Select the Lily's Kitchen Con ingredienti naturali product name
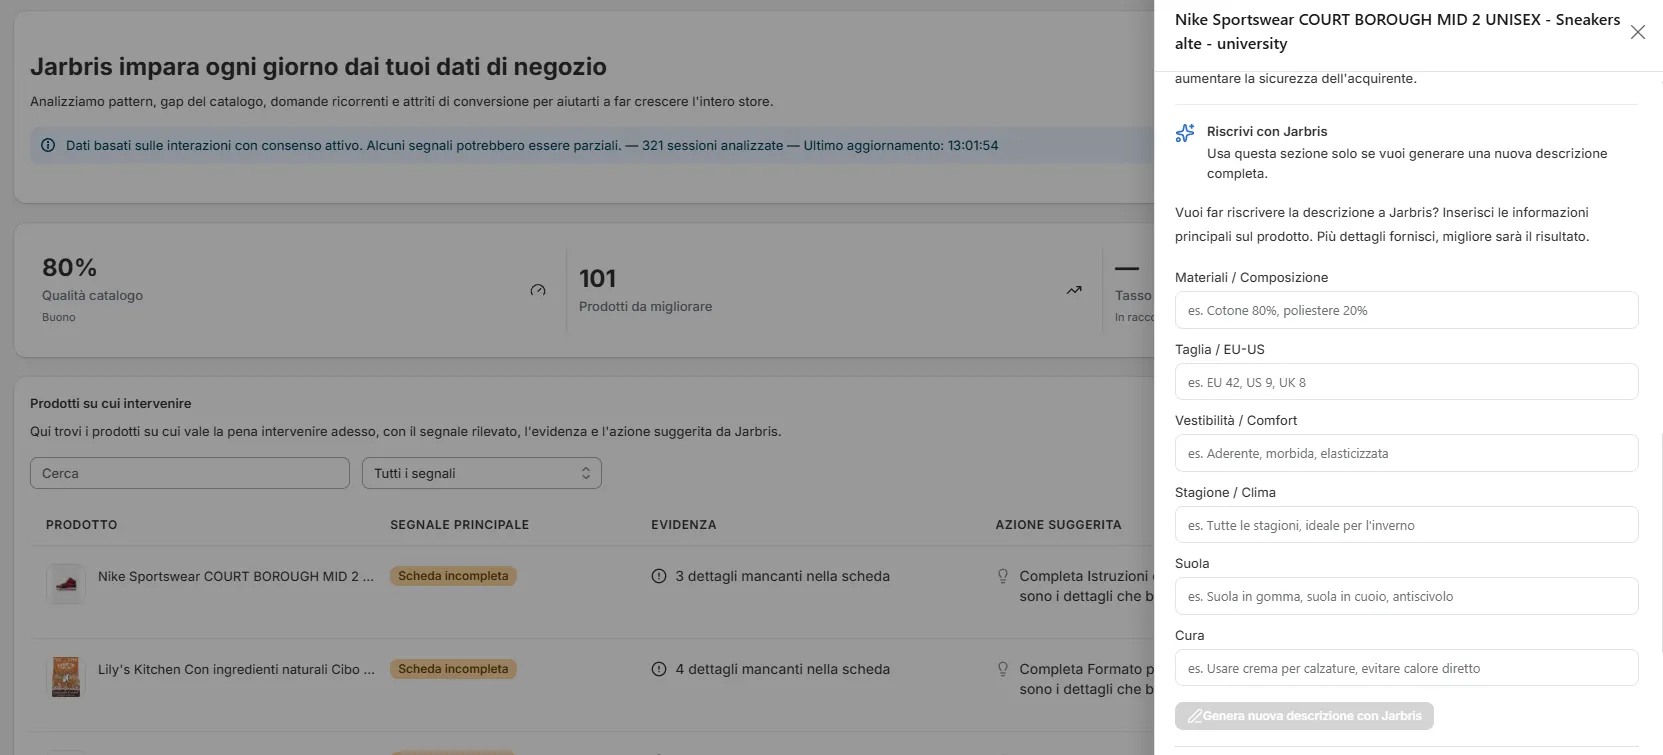 tap(236, 669)
